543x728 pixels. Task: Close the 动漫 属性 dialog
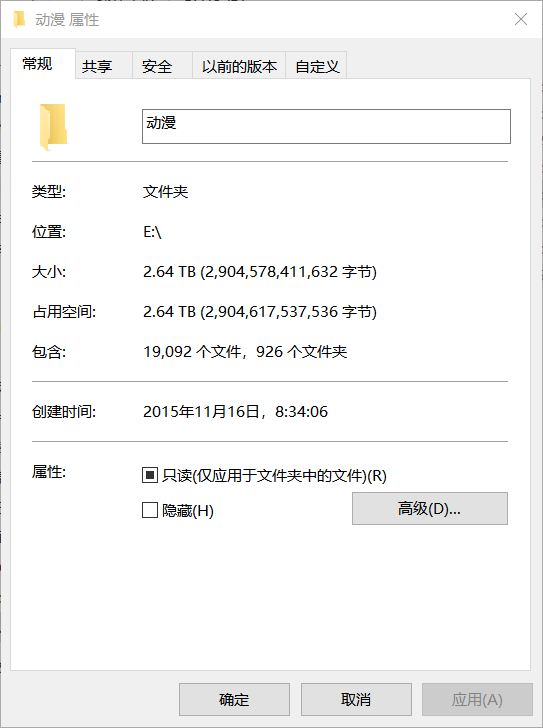click(x=521, y=19)
